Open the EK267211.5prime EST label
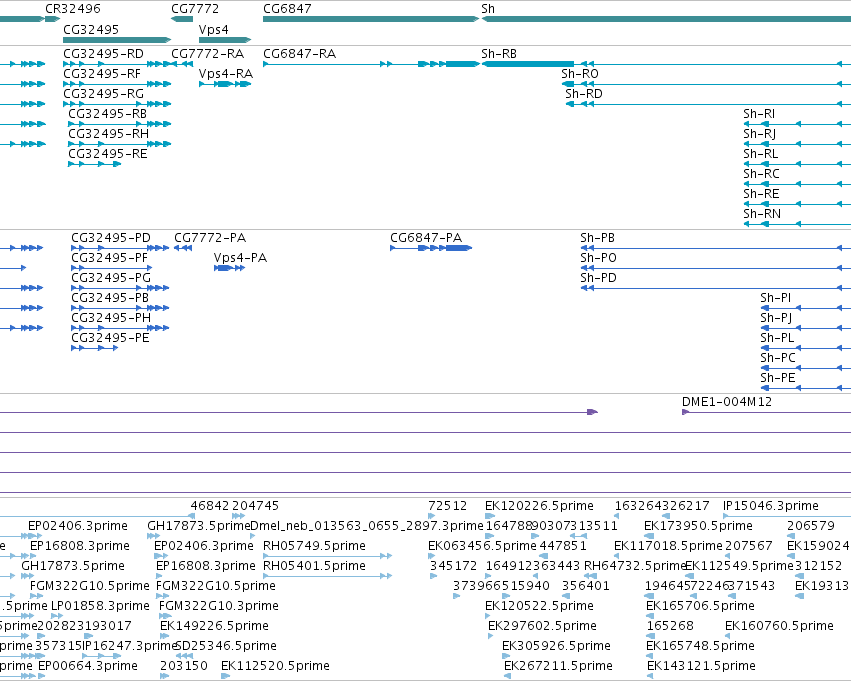 pyautogui.click(x=558, y=666)
